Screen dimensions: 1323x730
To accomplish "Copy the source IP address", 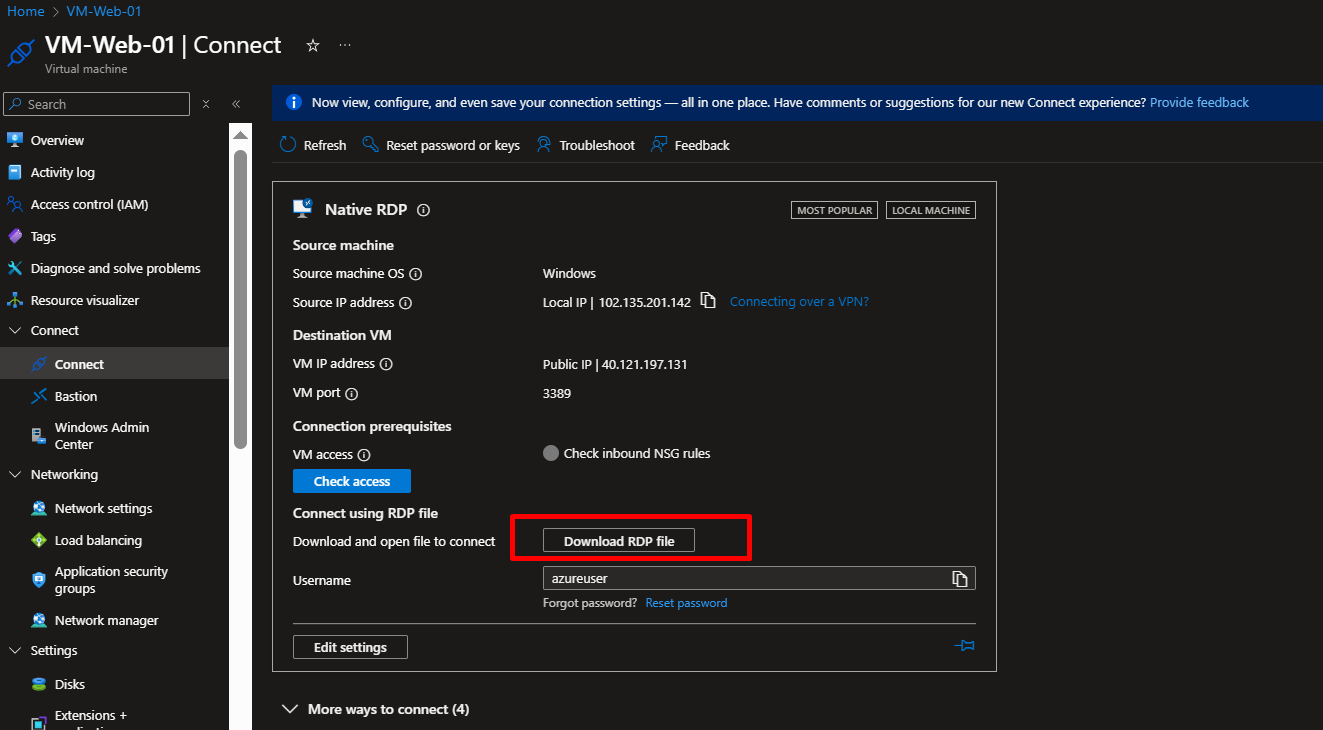I will pos(708,301).
